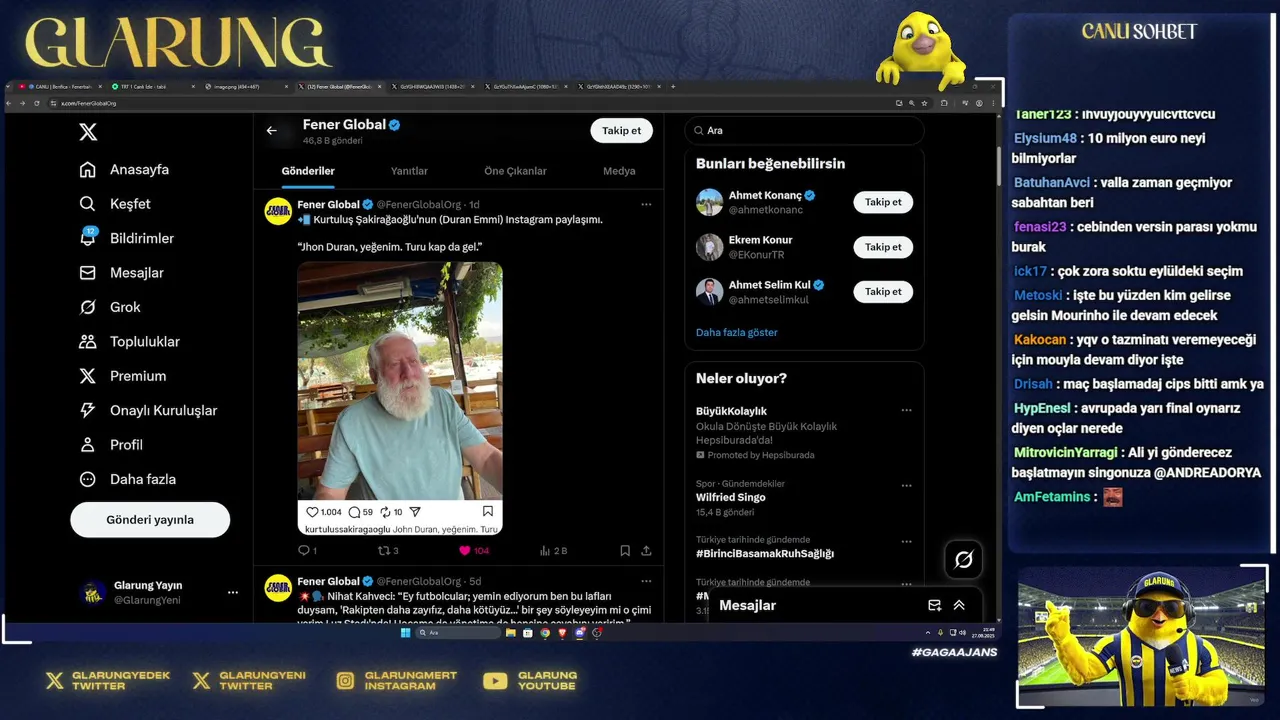Open Keşfet from the sidebar
This screenshot has height=720, width=1280.
pos(115,204)
